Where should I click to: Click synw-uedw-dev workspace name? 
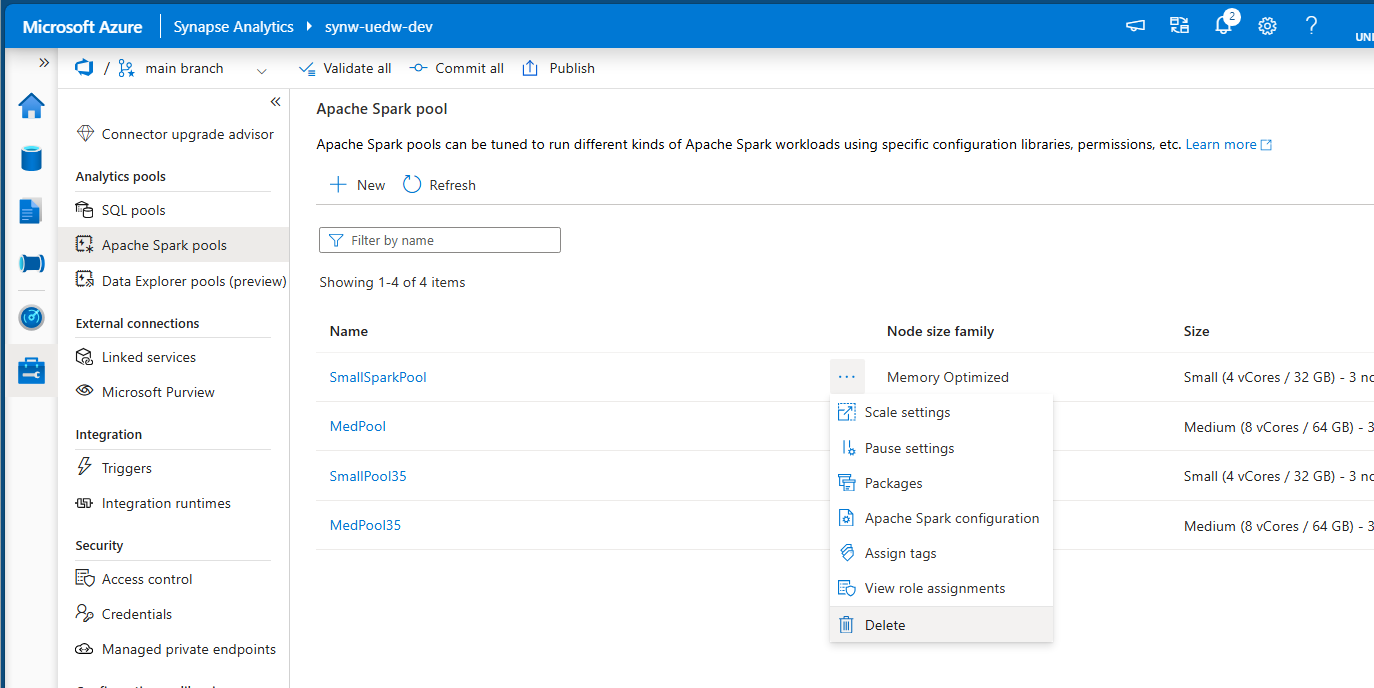tap(379, 27)
